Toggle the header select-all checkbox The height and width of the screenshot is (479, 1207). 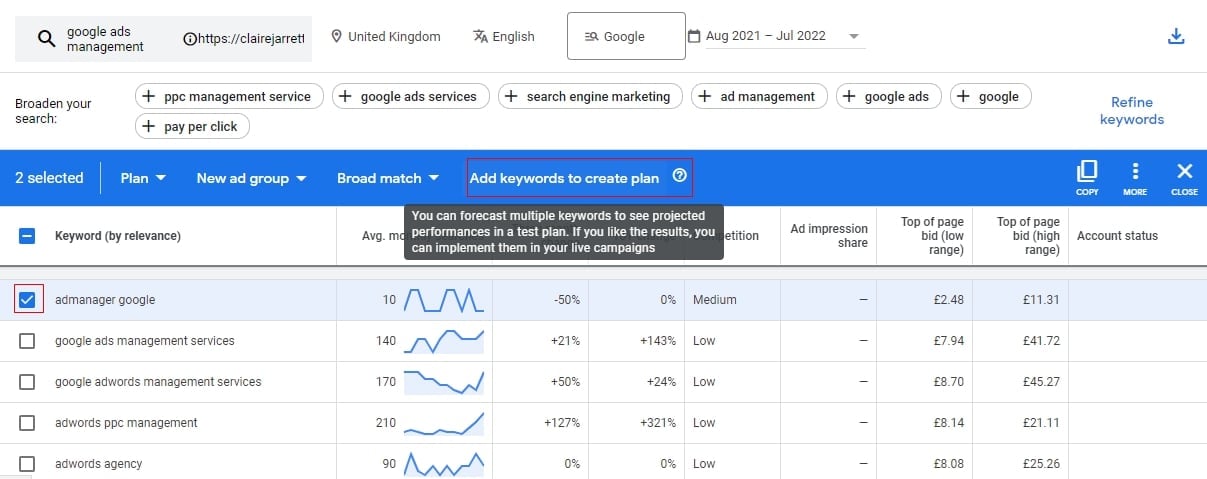[x=28, y=236]
